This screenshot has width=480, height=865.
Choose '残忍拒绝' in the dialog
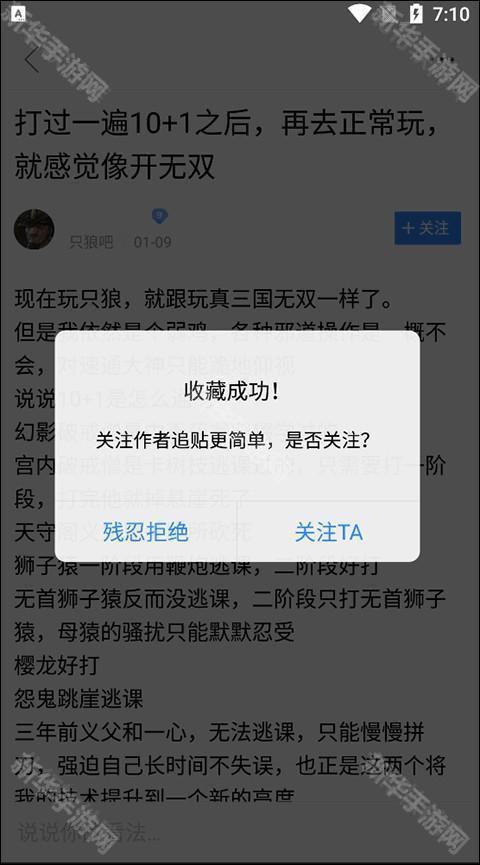(146, 532)
